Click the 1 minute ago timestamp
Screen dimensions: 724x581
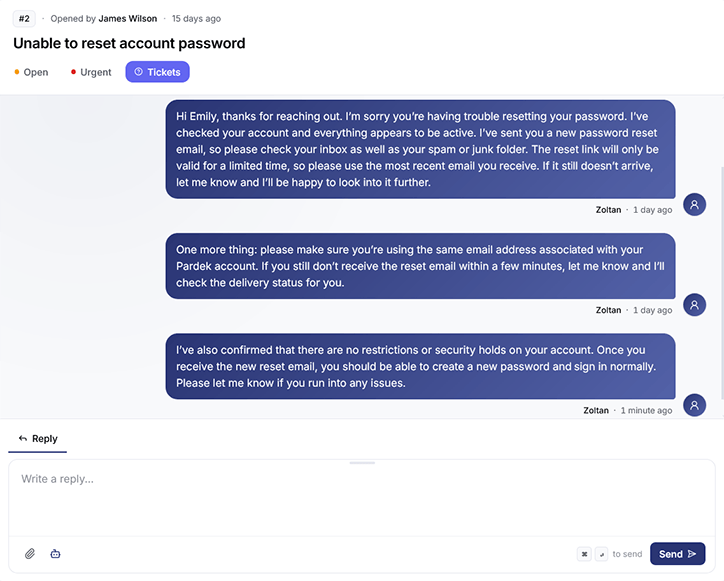coord(646,411)
